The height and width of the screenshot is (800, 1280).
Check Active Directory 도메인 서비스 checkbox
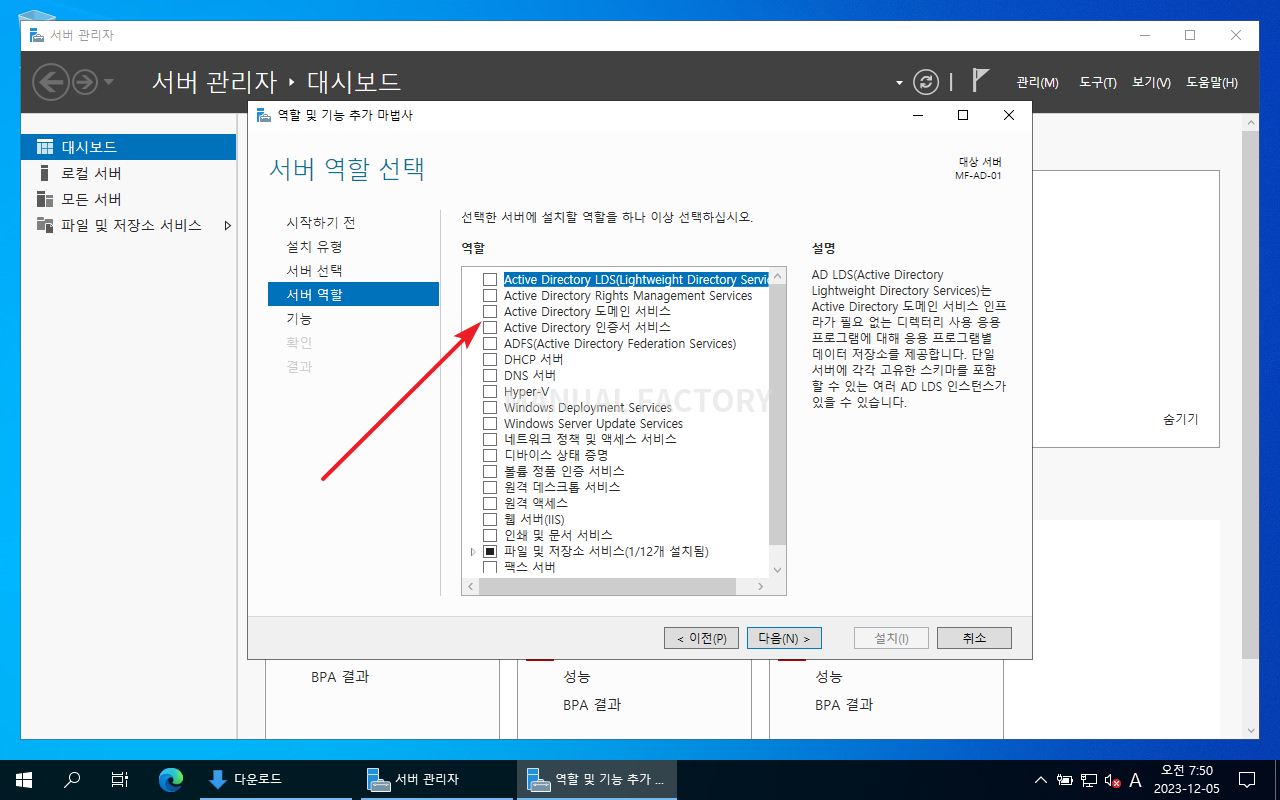coord(490,312)
